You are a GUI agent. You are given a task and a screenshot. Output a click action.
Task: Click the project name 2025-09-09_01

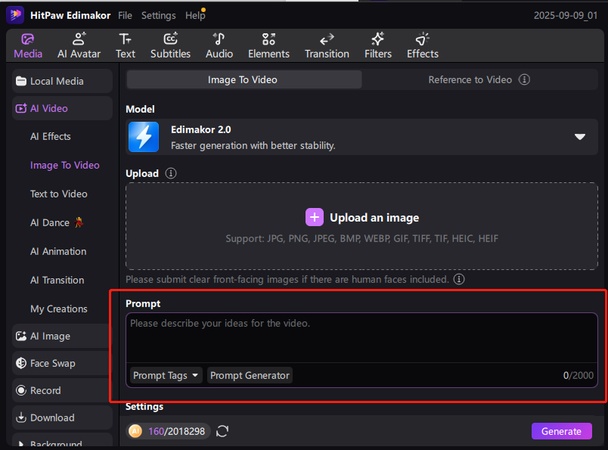[565, 16]
